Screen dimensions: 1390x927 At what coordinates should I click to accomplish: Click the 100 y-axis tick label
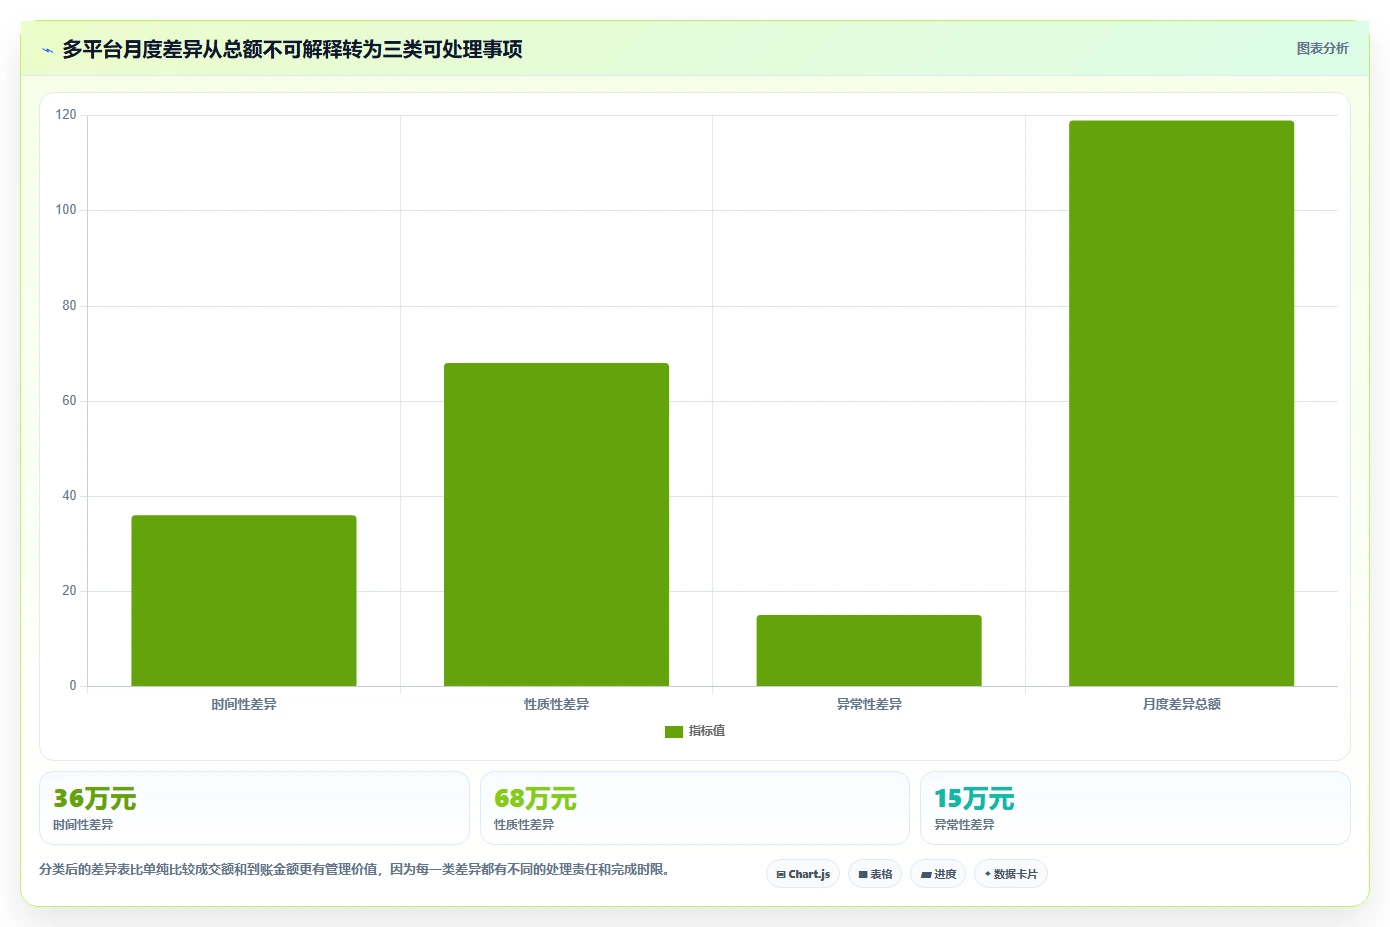[x=66, y=210]
